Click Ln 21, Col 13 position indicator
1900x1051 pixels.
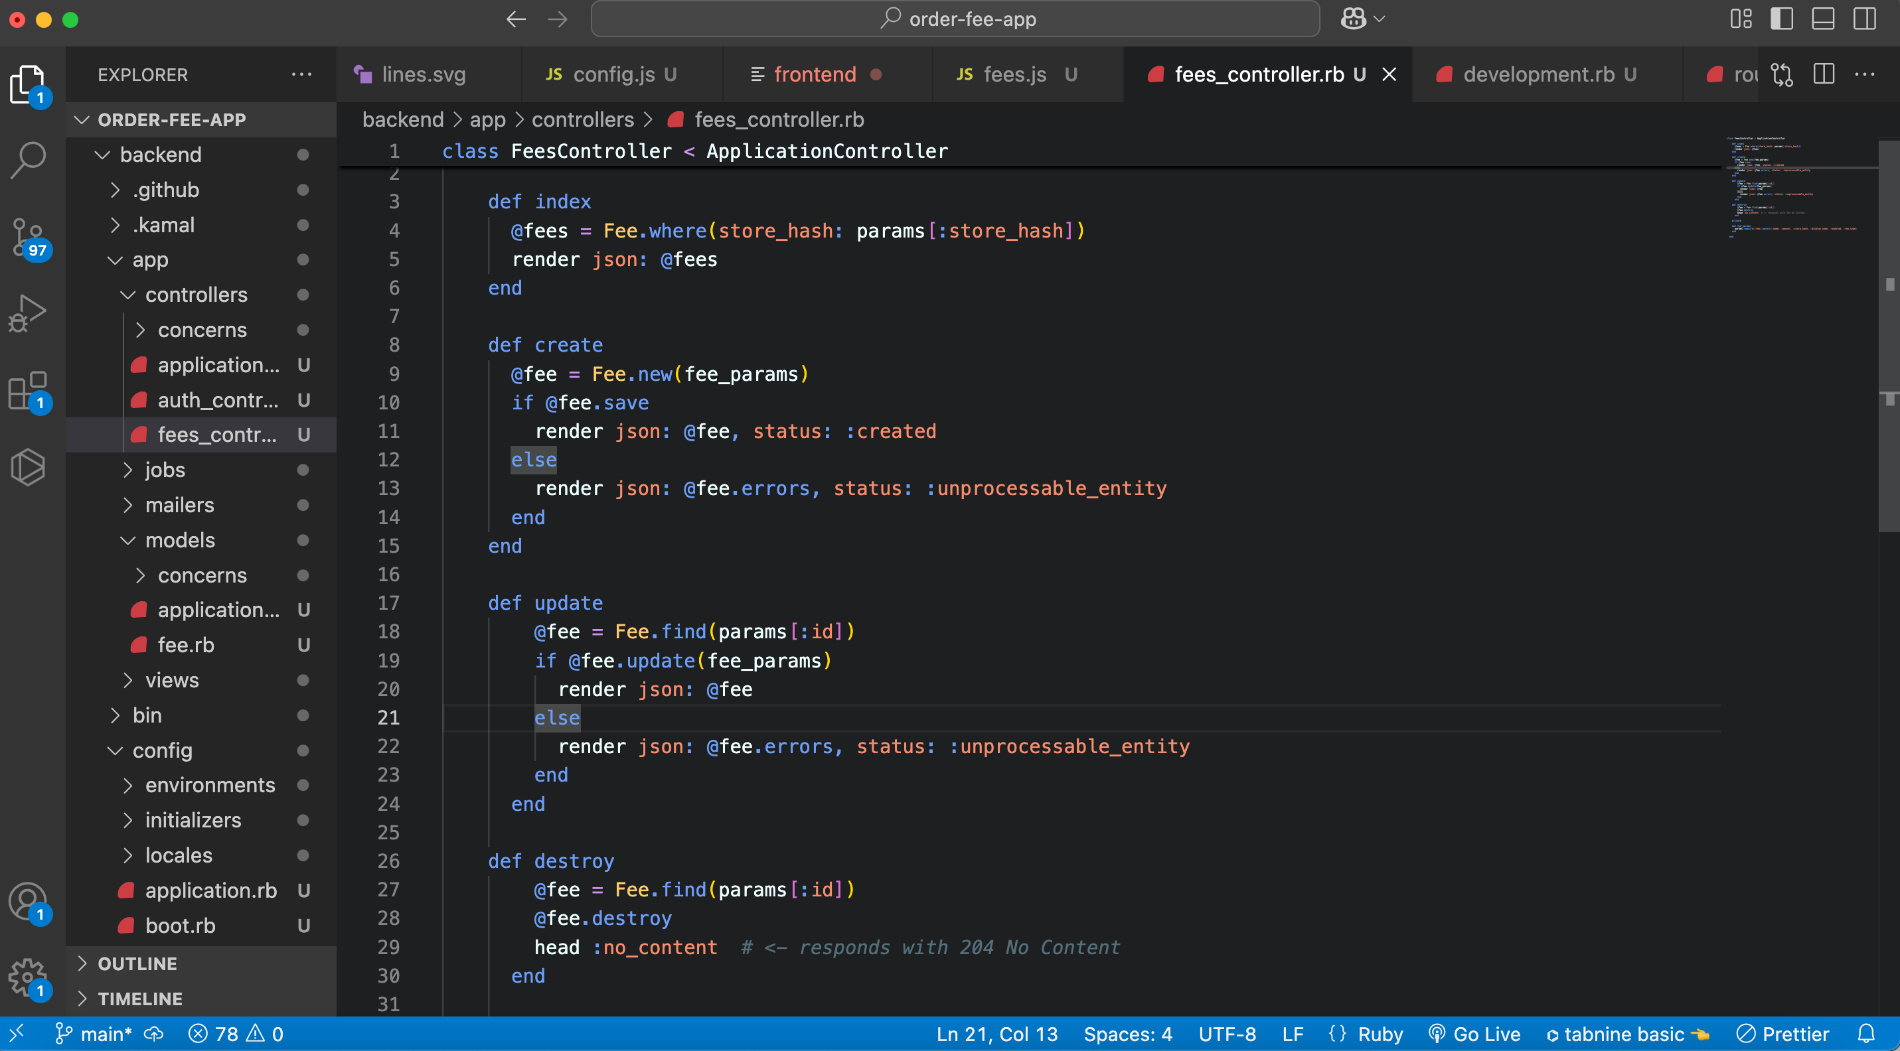[996, 1034]
